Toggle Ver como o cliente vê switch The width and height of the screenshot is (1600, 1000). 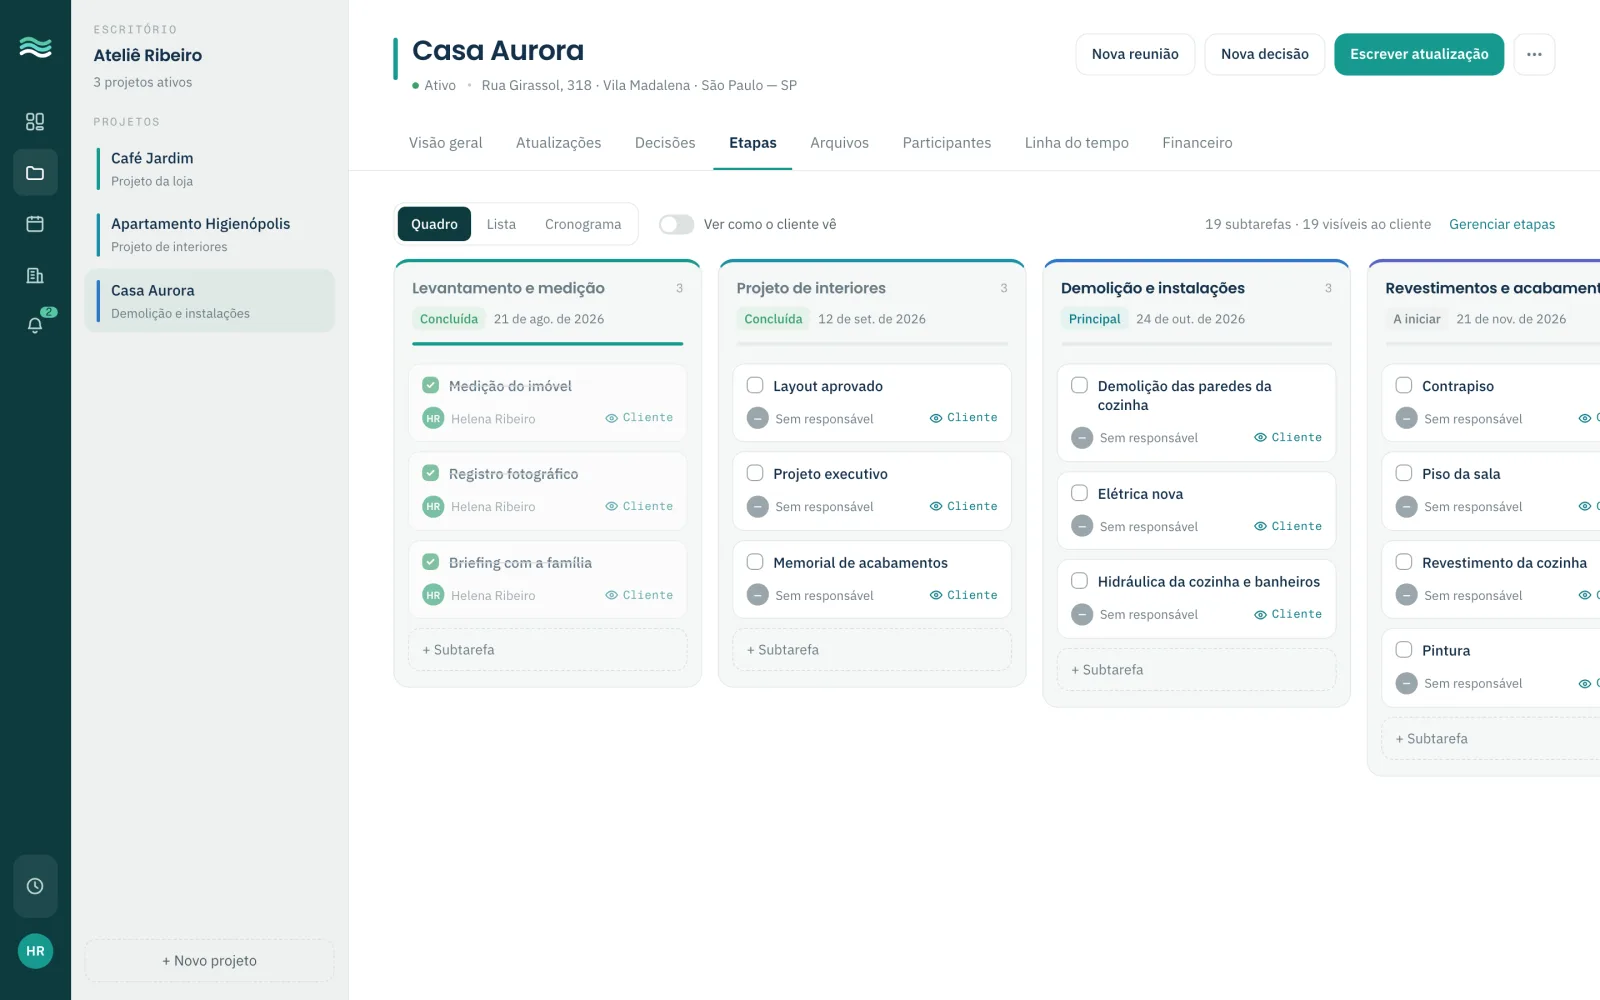(676, 224)
